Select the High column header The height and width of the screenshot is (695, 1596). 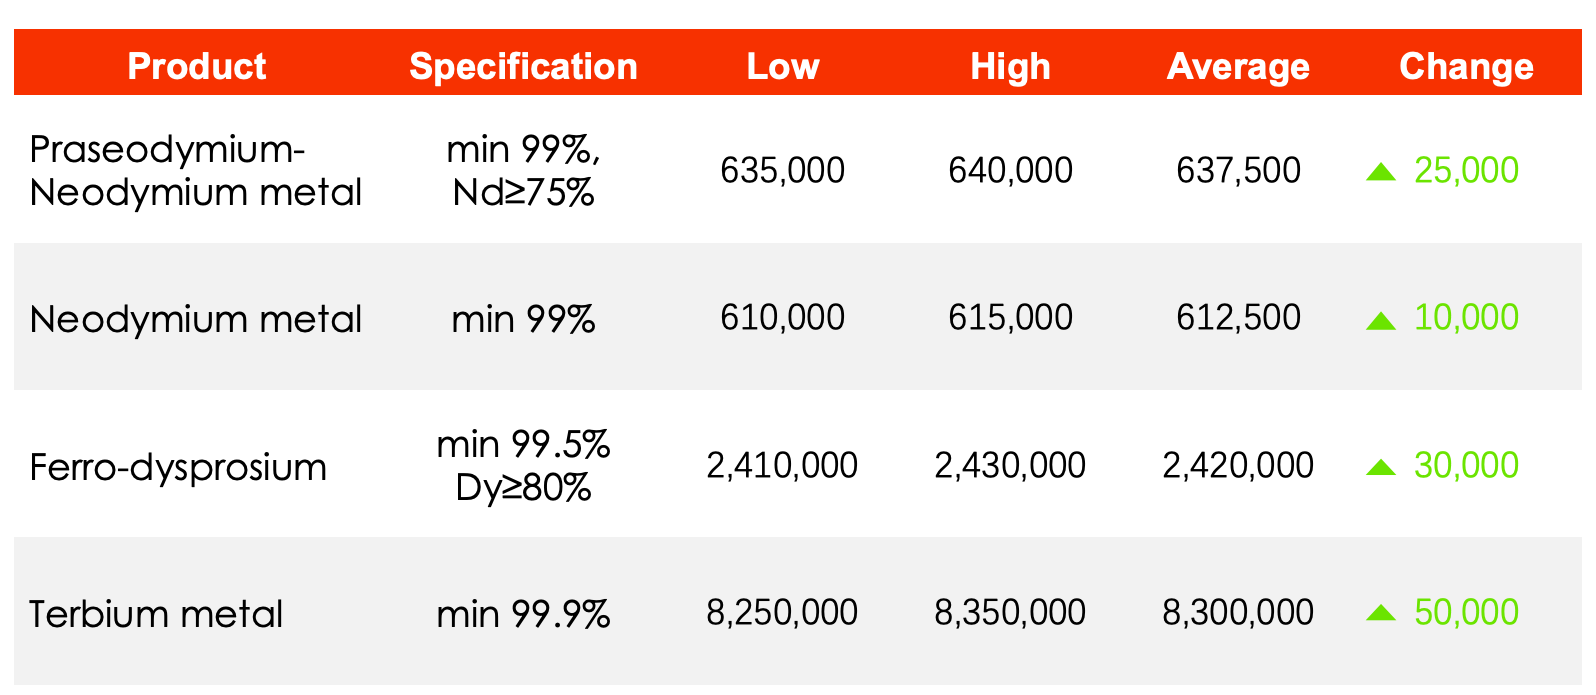click(1010, 66)
